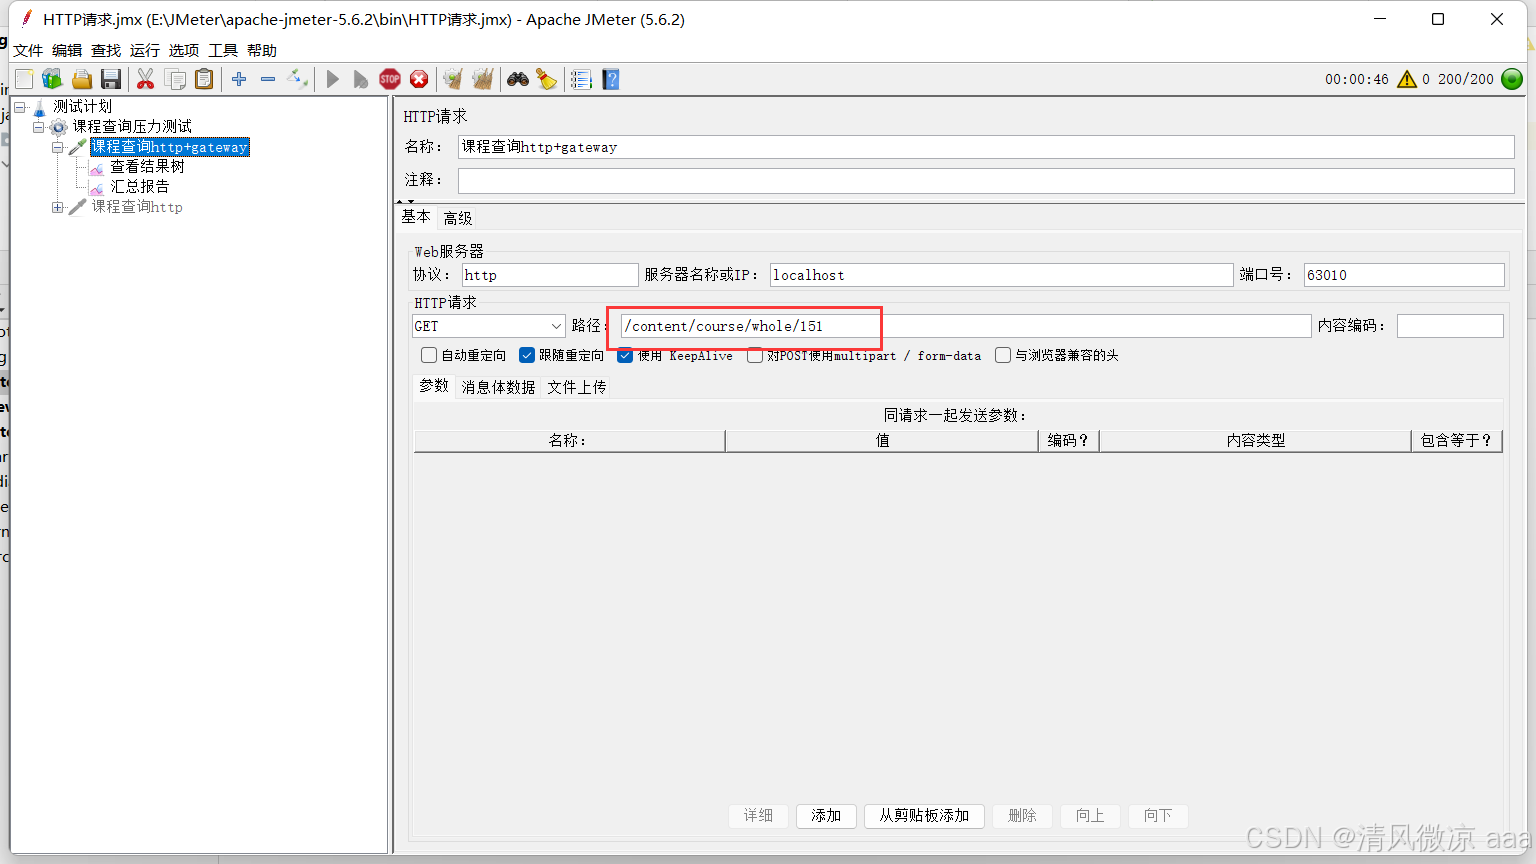
Task: Save the test plan with floppy icon
Action: (111, 79)
